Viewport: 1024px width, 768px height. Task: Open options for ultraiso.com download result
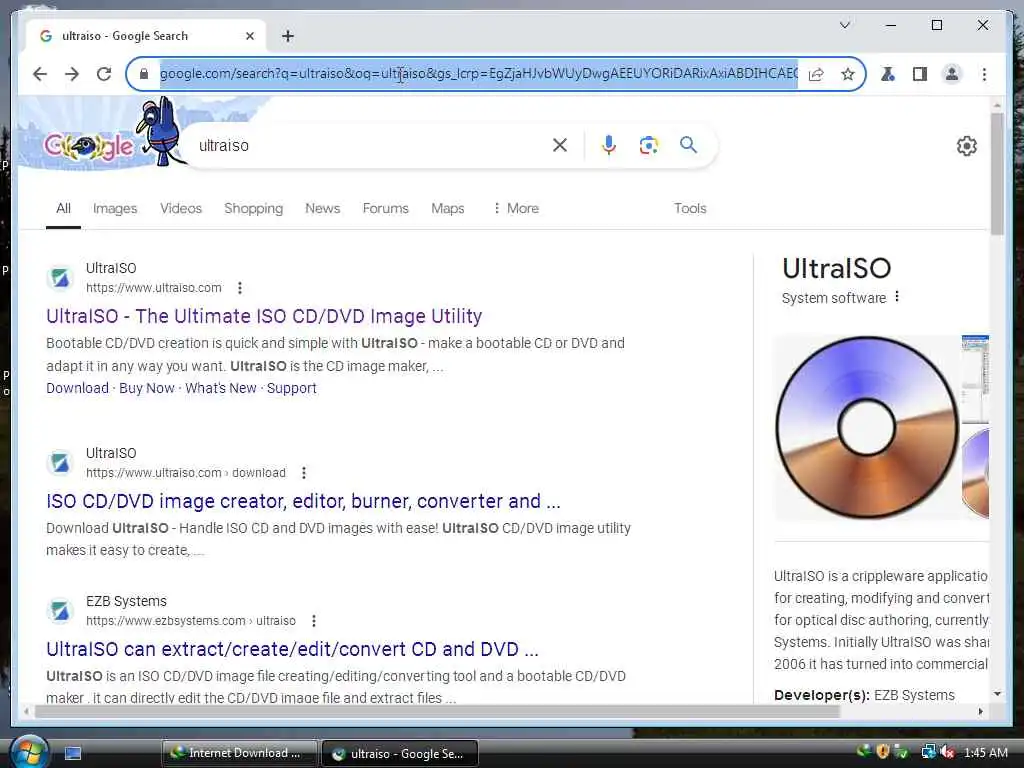click(304, 473)
